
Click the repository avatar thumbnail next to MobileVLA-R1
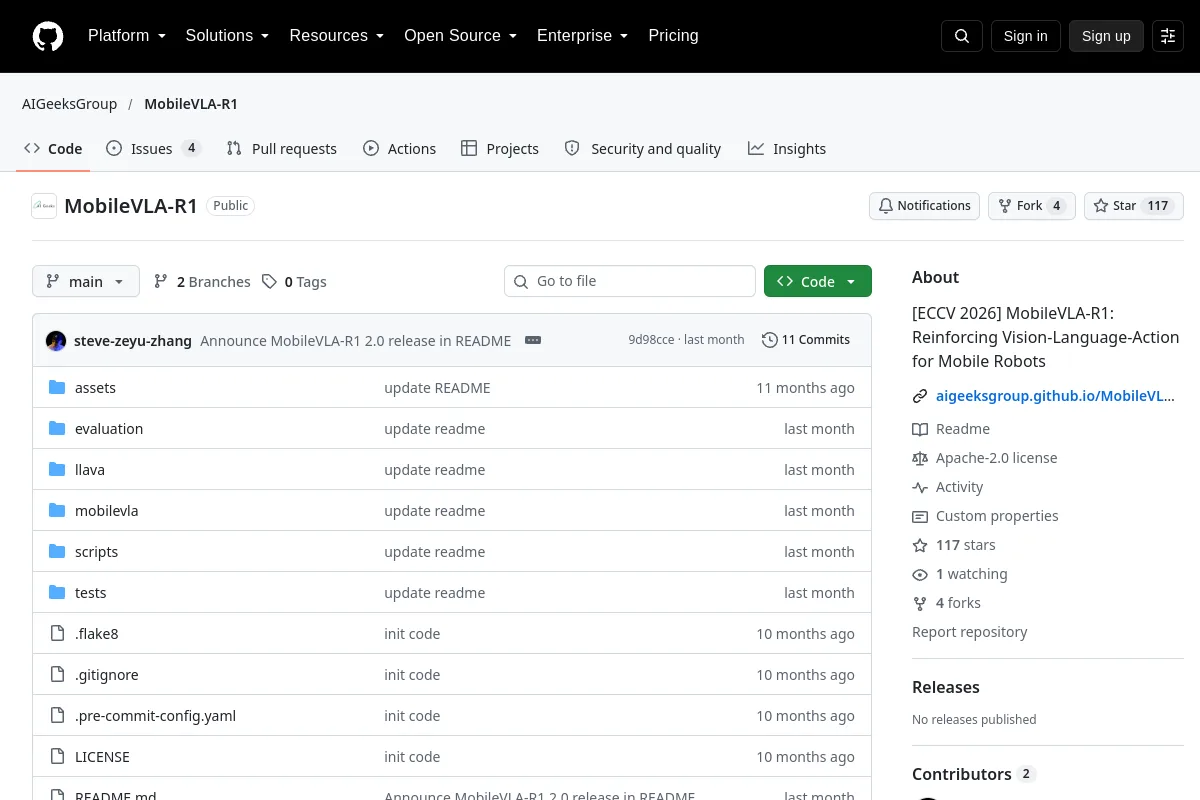click(x=44, y=206)
